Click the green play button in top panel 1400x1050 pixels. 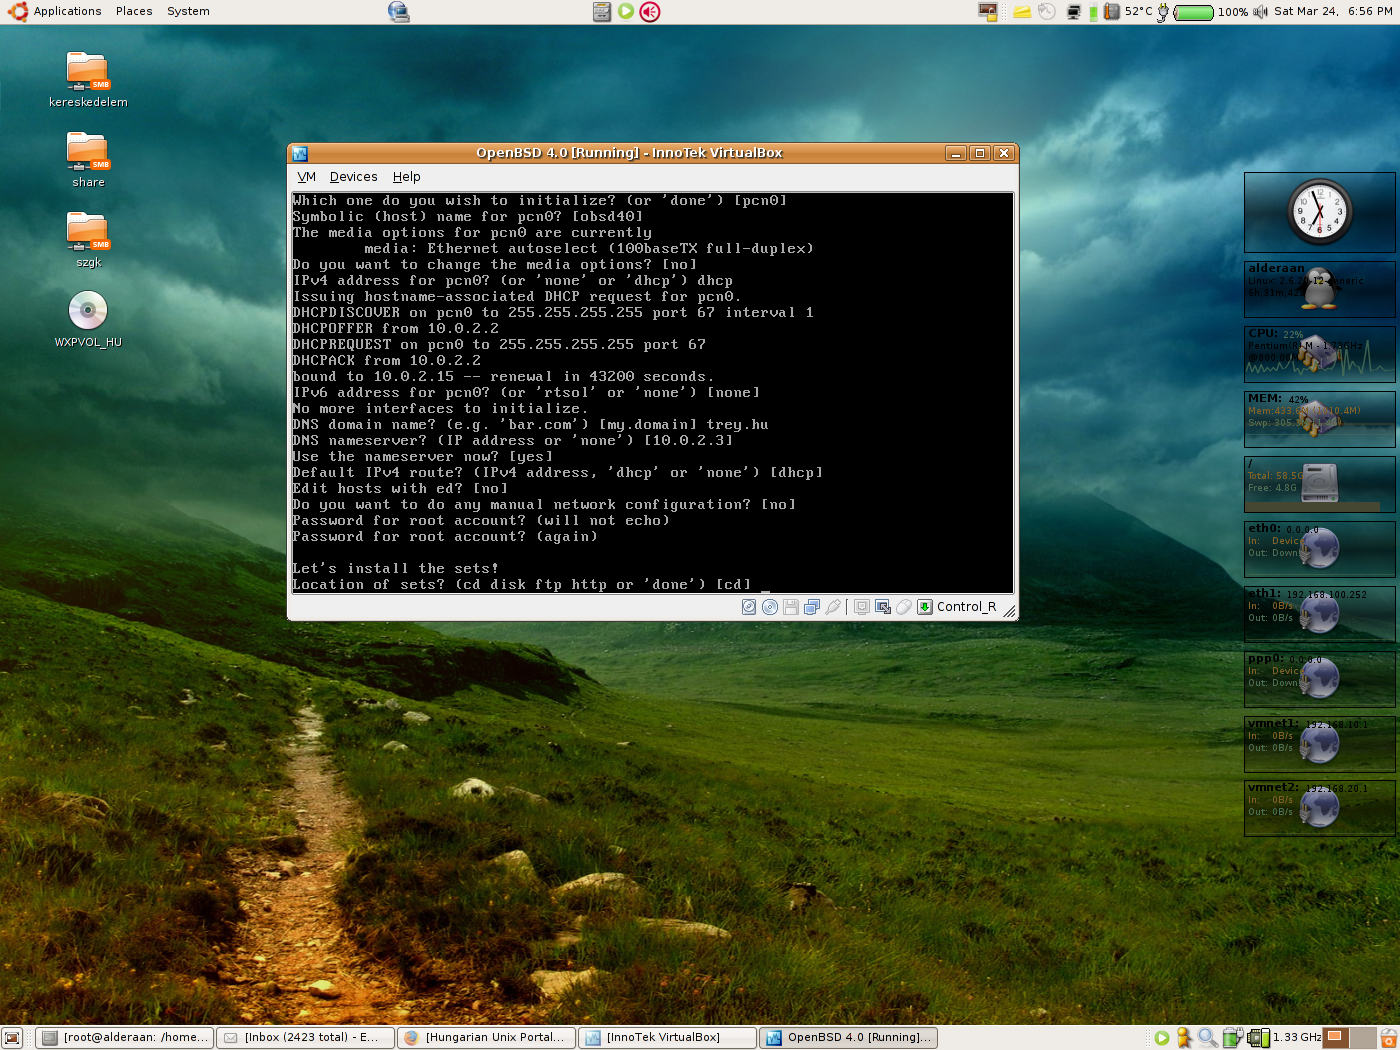[x=626, y=11]
